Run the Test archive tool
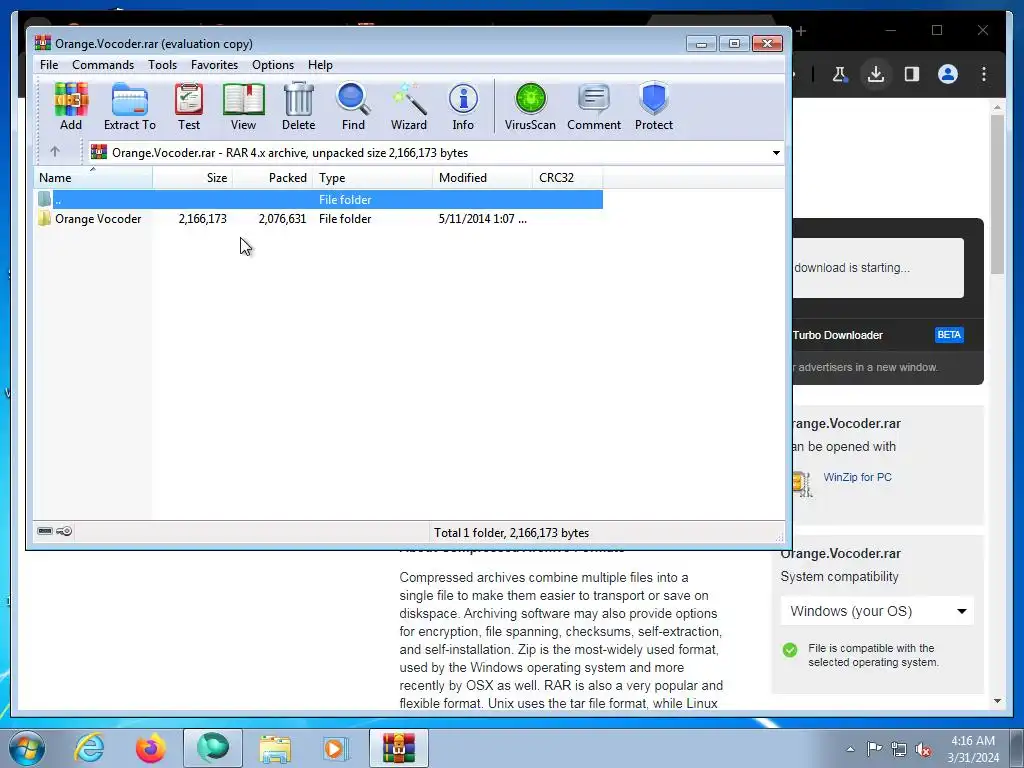 (189, 106)
